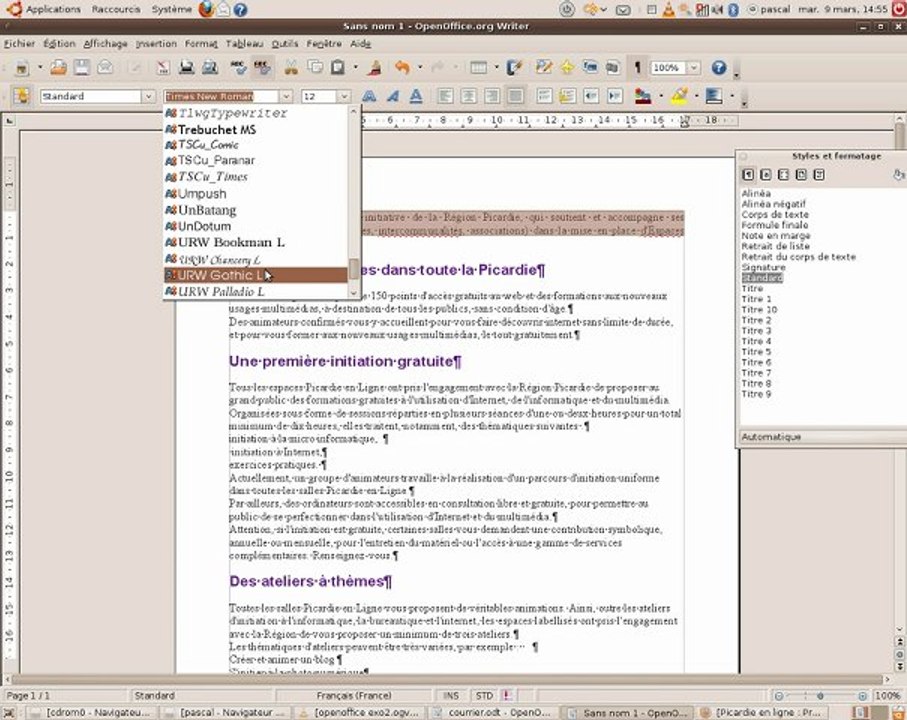Open the Insertion menu
Image resolution: width=907 pixels, height=720 pixels.
156,43
